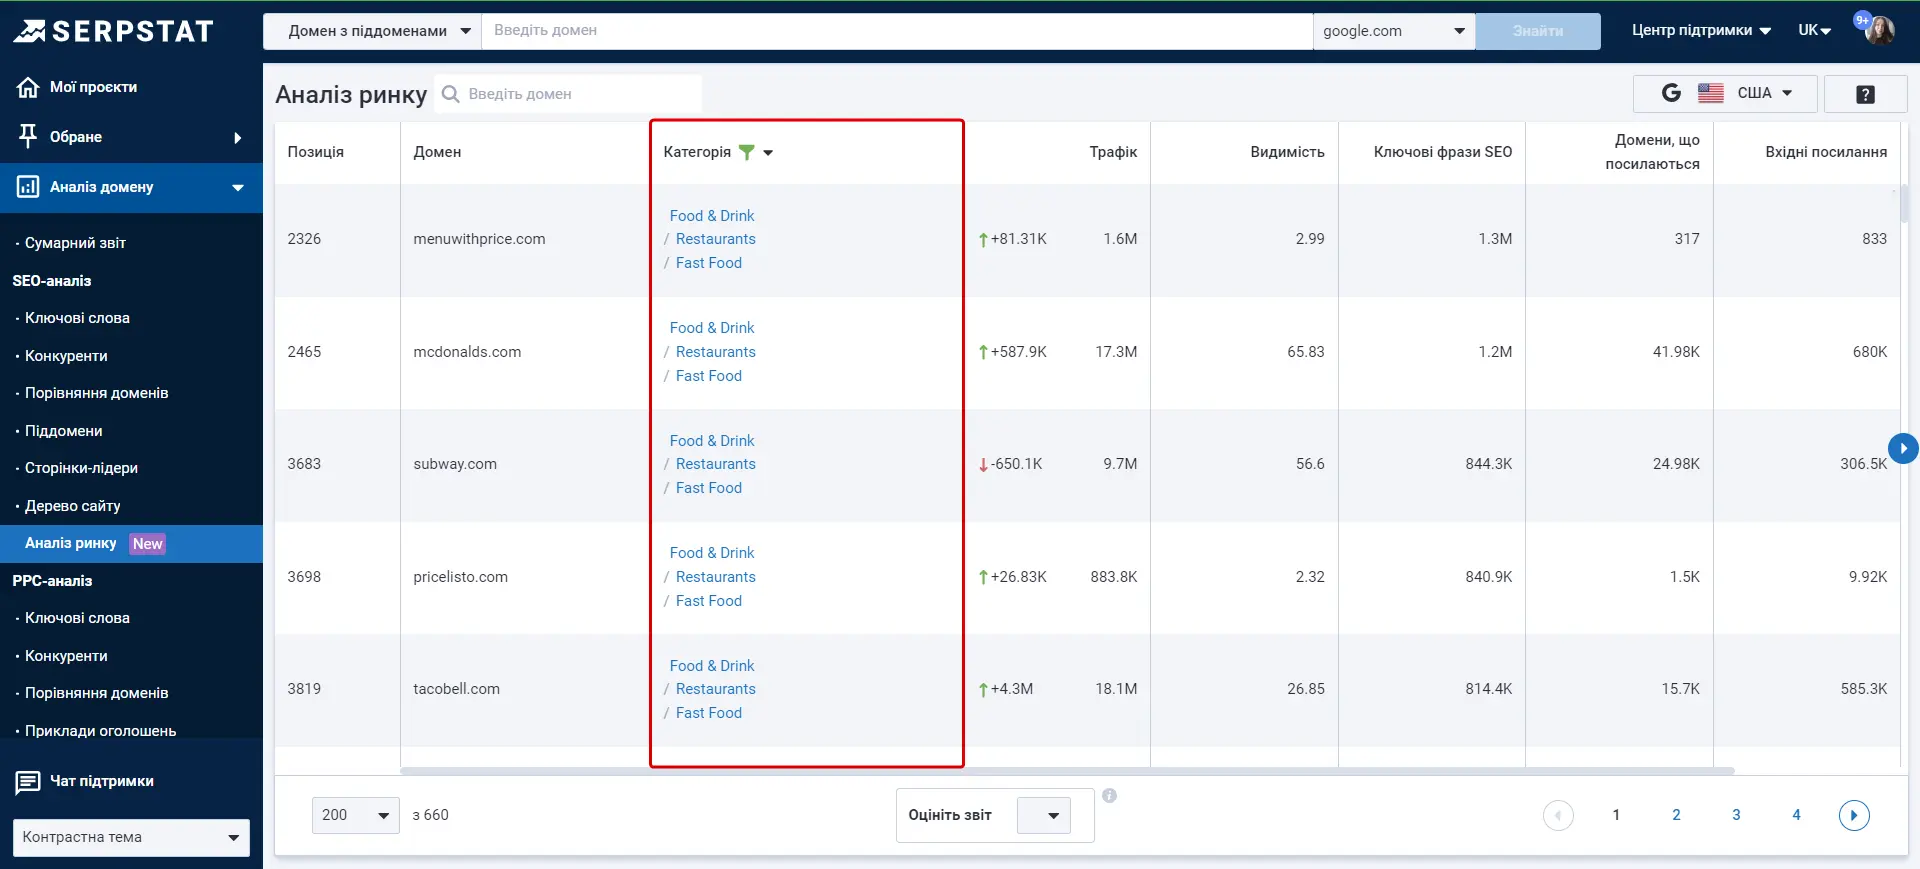The image size is (1920, 869).
Task: Open the pinned favorites icon
Action: [x=28, y=136]
